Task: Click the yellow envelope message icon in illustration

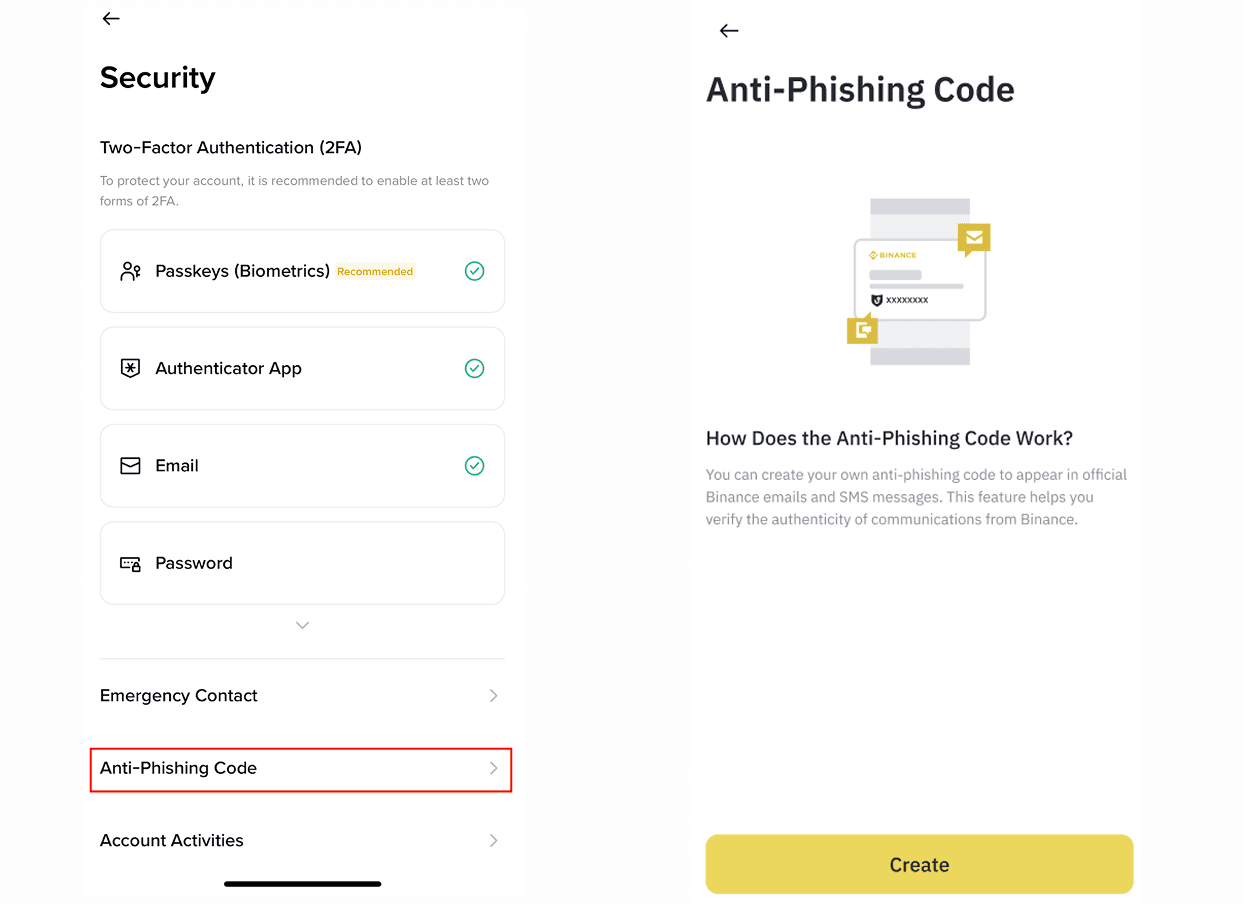Action: pos(974,239)
